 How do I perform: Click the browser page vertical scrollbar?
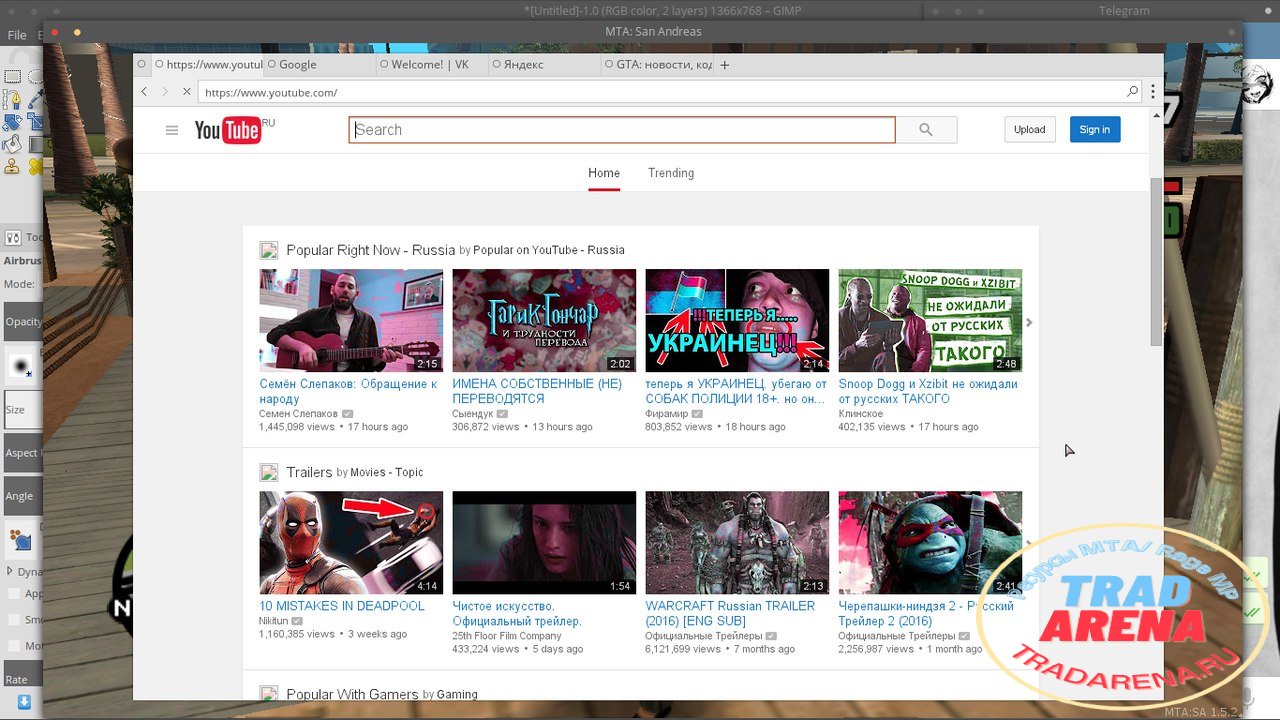(1156, 260)
